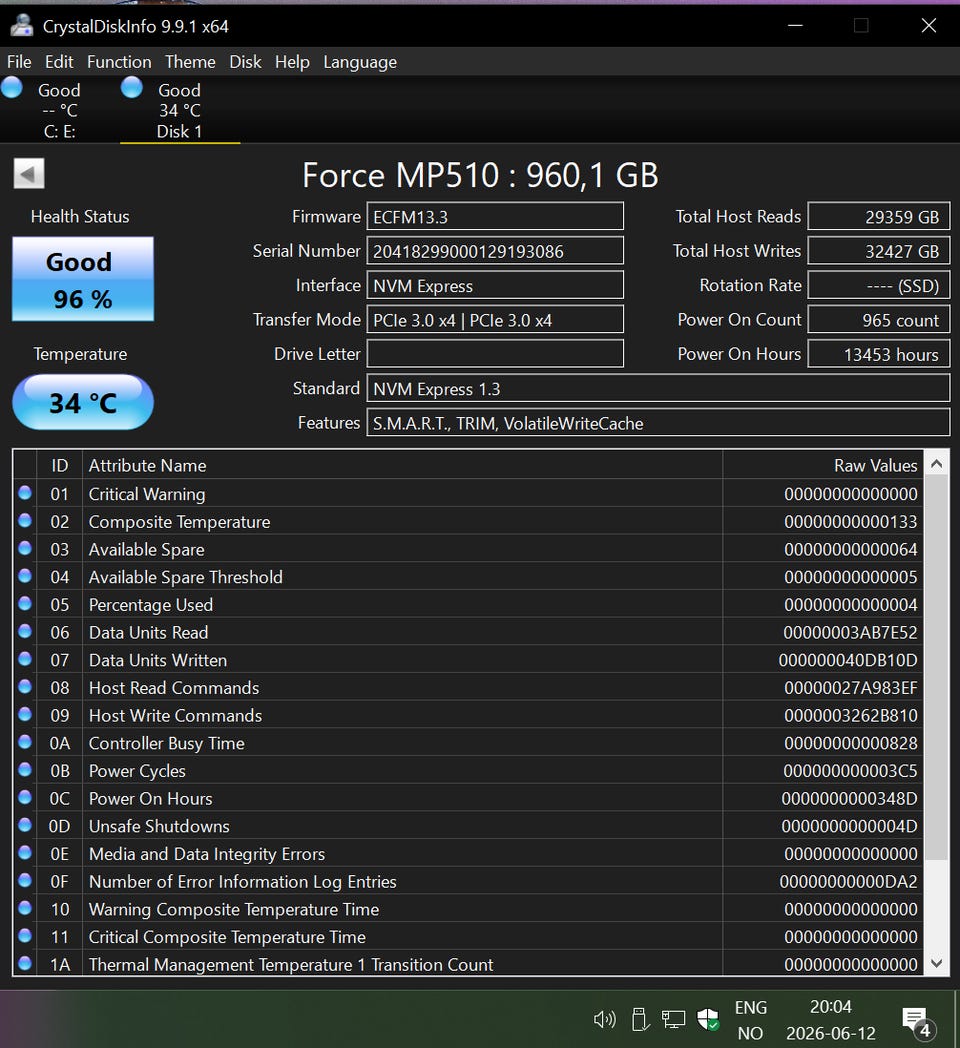960x1048 pixels.
Task: Click raw value 00000003AB7E52
Action: click(850, 632)
